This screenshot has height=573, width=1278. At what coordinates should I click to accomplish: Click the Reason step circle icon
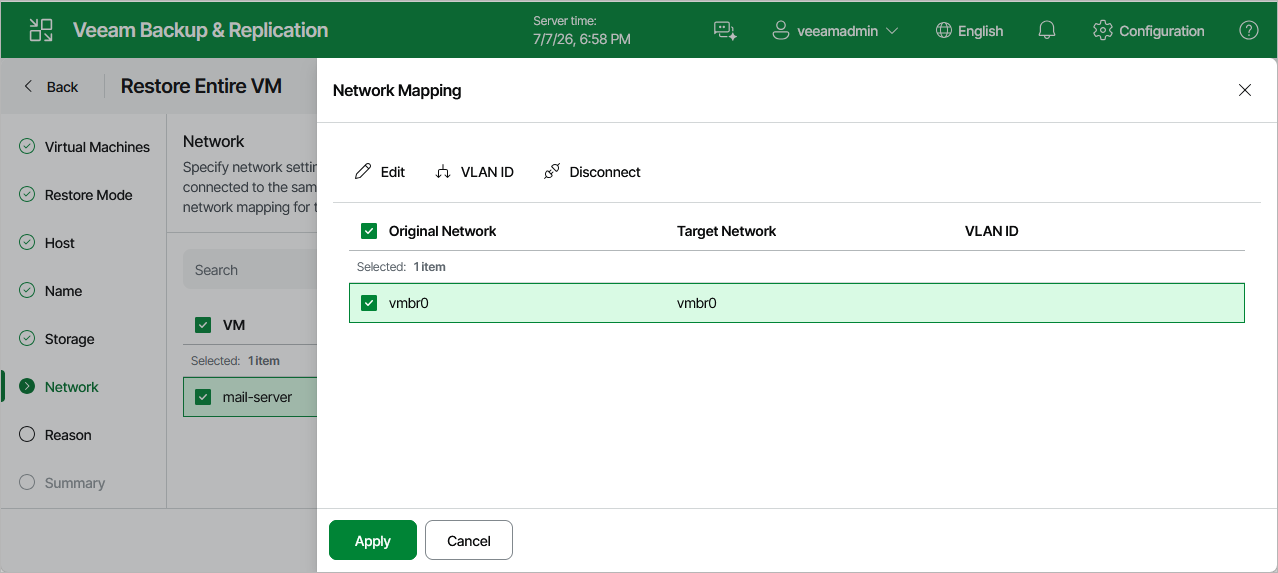pos(27,435)
